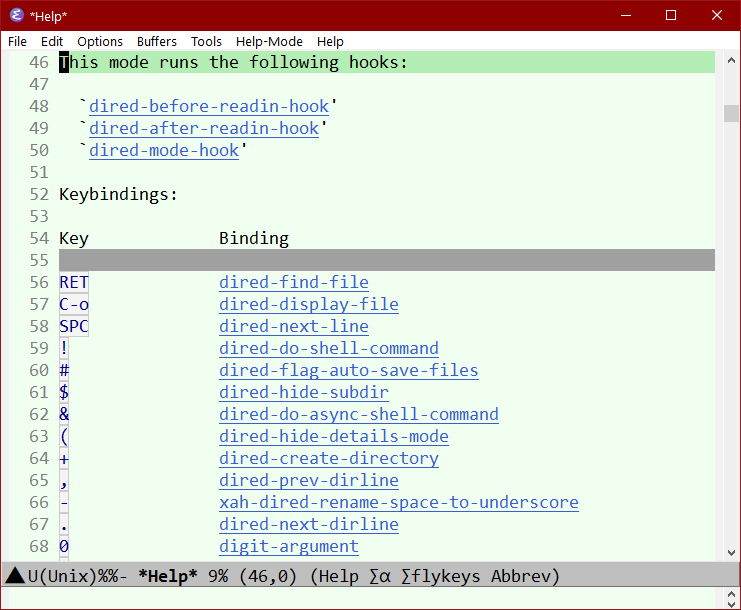
Task: Open the dired-hide-details-mode link
Action: (x=334, y=436)
